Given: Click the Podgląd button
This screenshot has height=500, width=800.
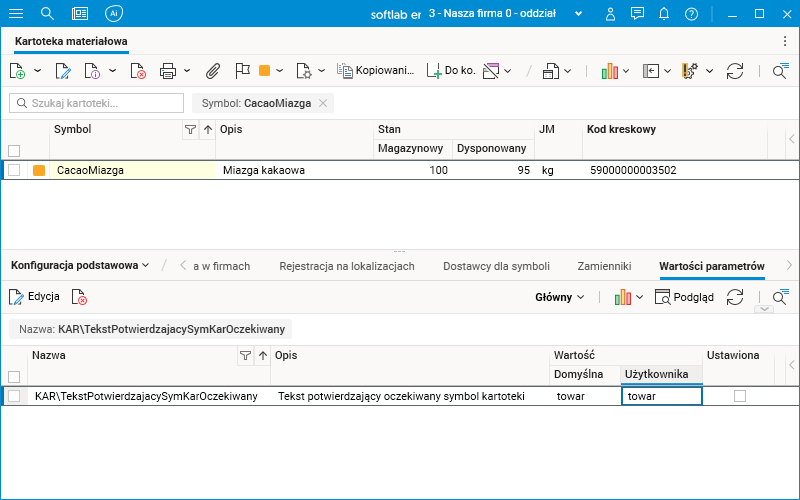Looking at the screenshot, I should (684, 297).
